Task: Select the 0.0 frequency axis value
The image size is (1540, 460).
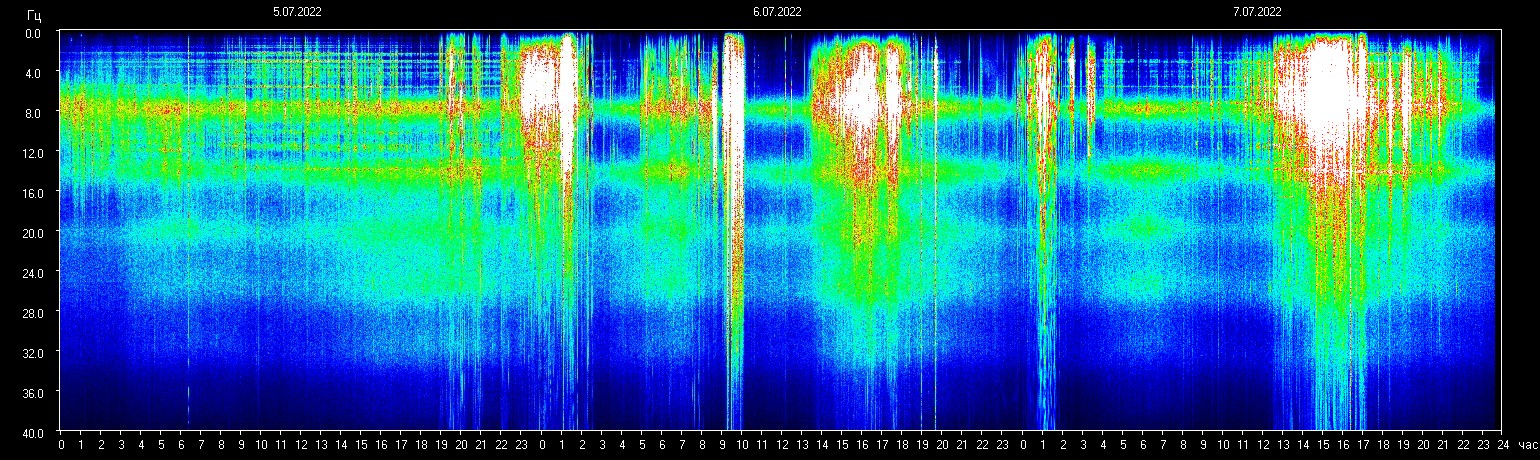Action: [33, 33]
